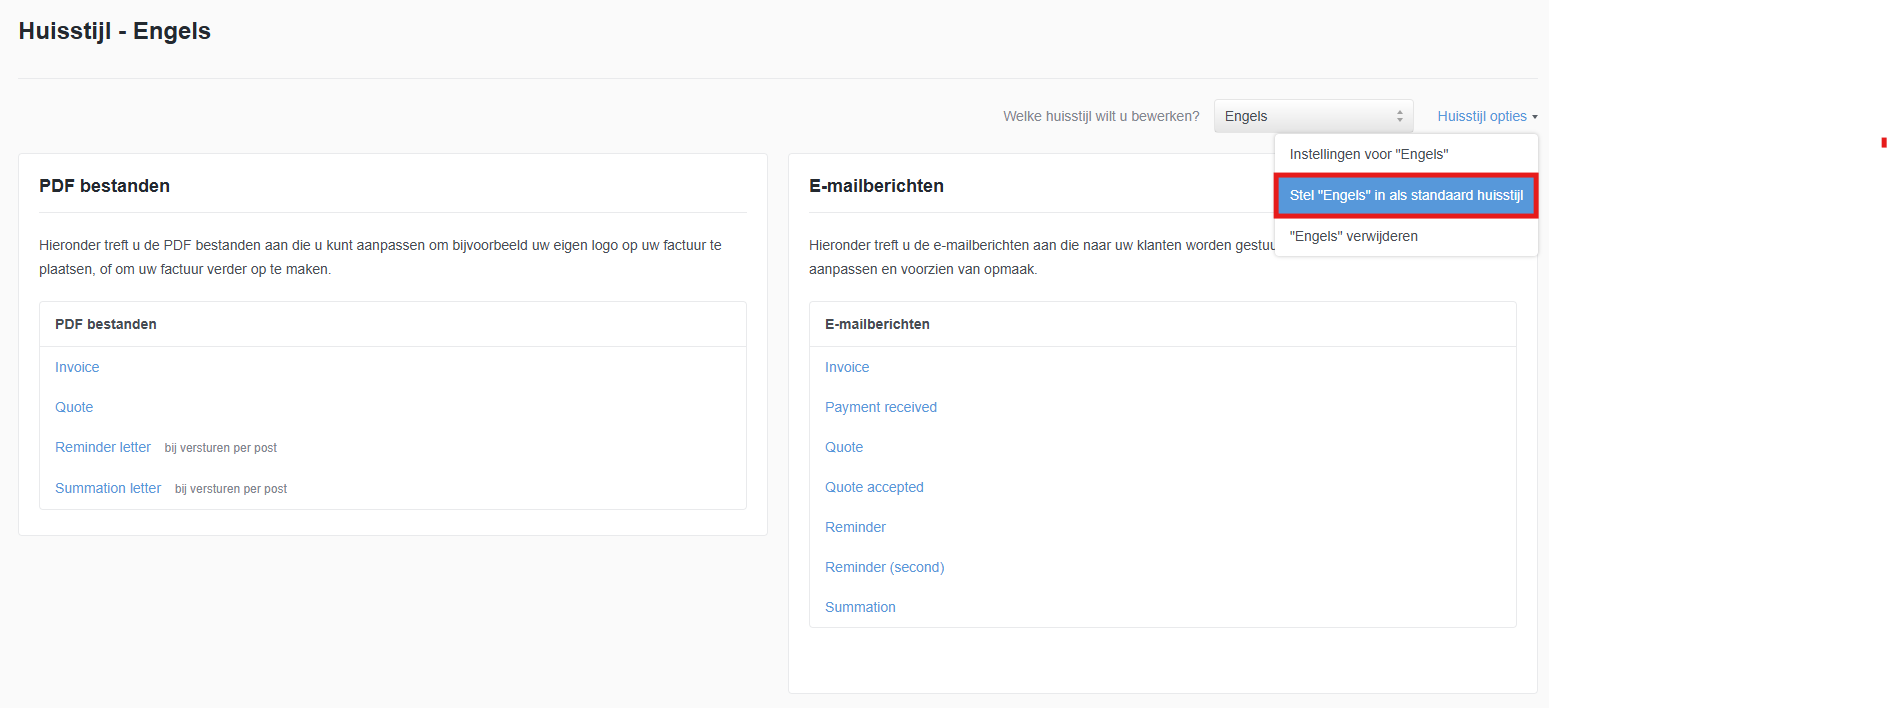Open Quote accepted e-mail template
Viewport: 1888px width, 708px height.
(x=874, y=487)
